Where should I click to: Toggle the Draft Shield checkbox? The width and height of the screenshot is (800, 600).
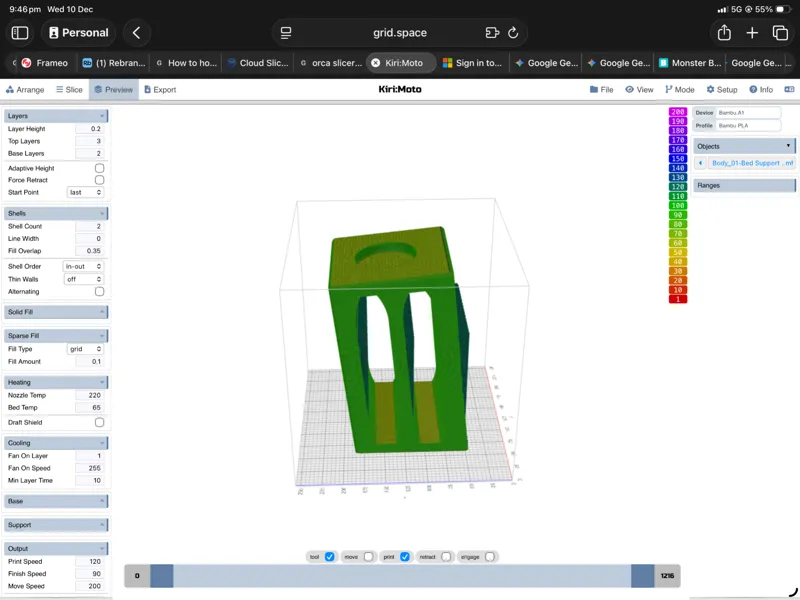(x=99, y=422)
